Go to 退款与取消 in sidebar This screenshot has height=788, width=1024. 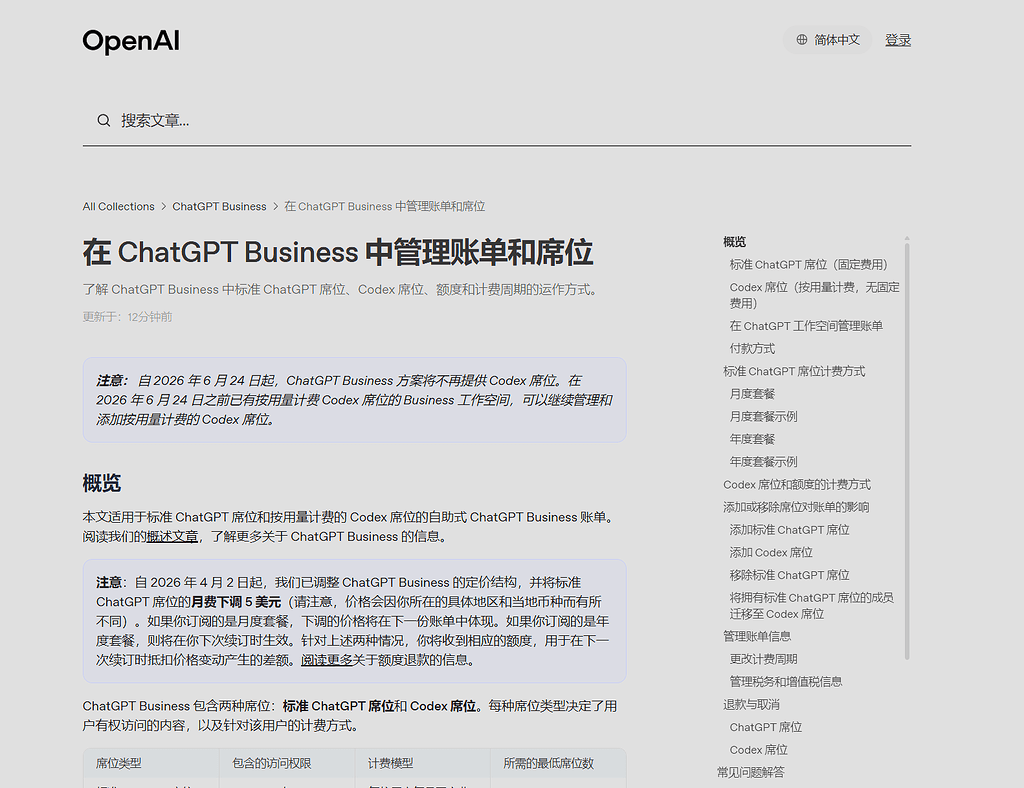pyautogui.click(x=751, y=704)
